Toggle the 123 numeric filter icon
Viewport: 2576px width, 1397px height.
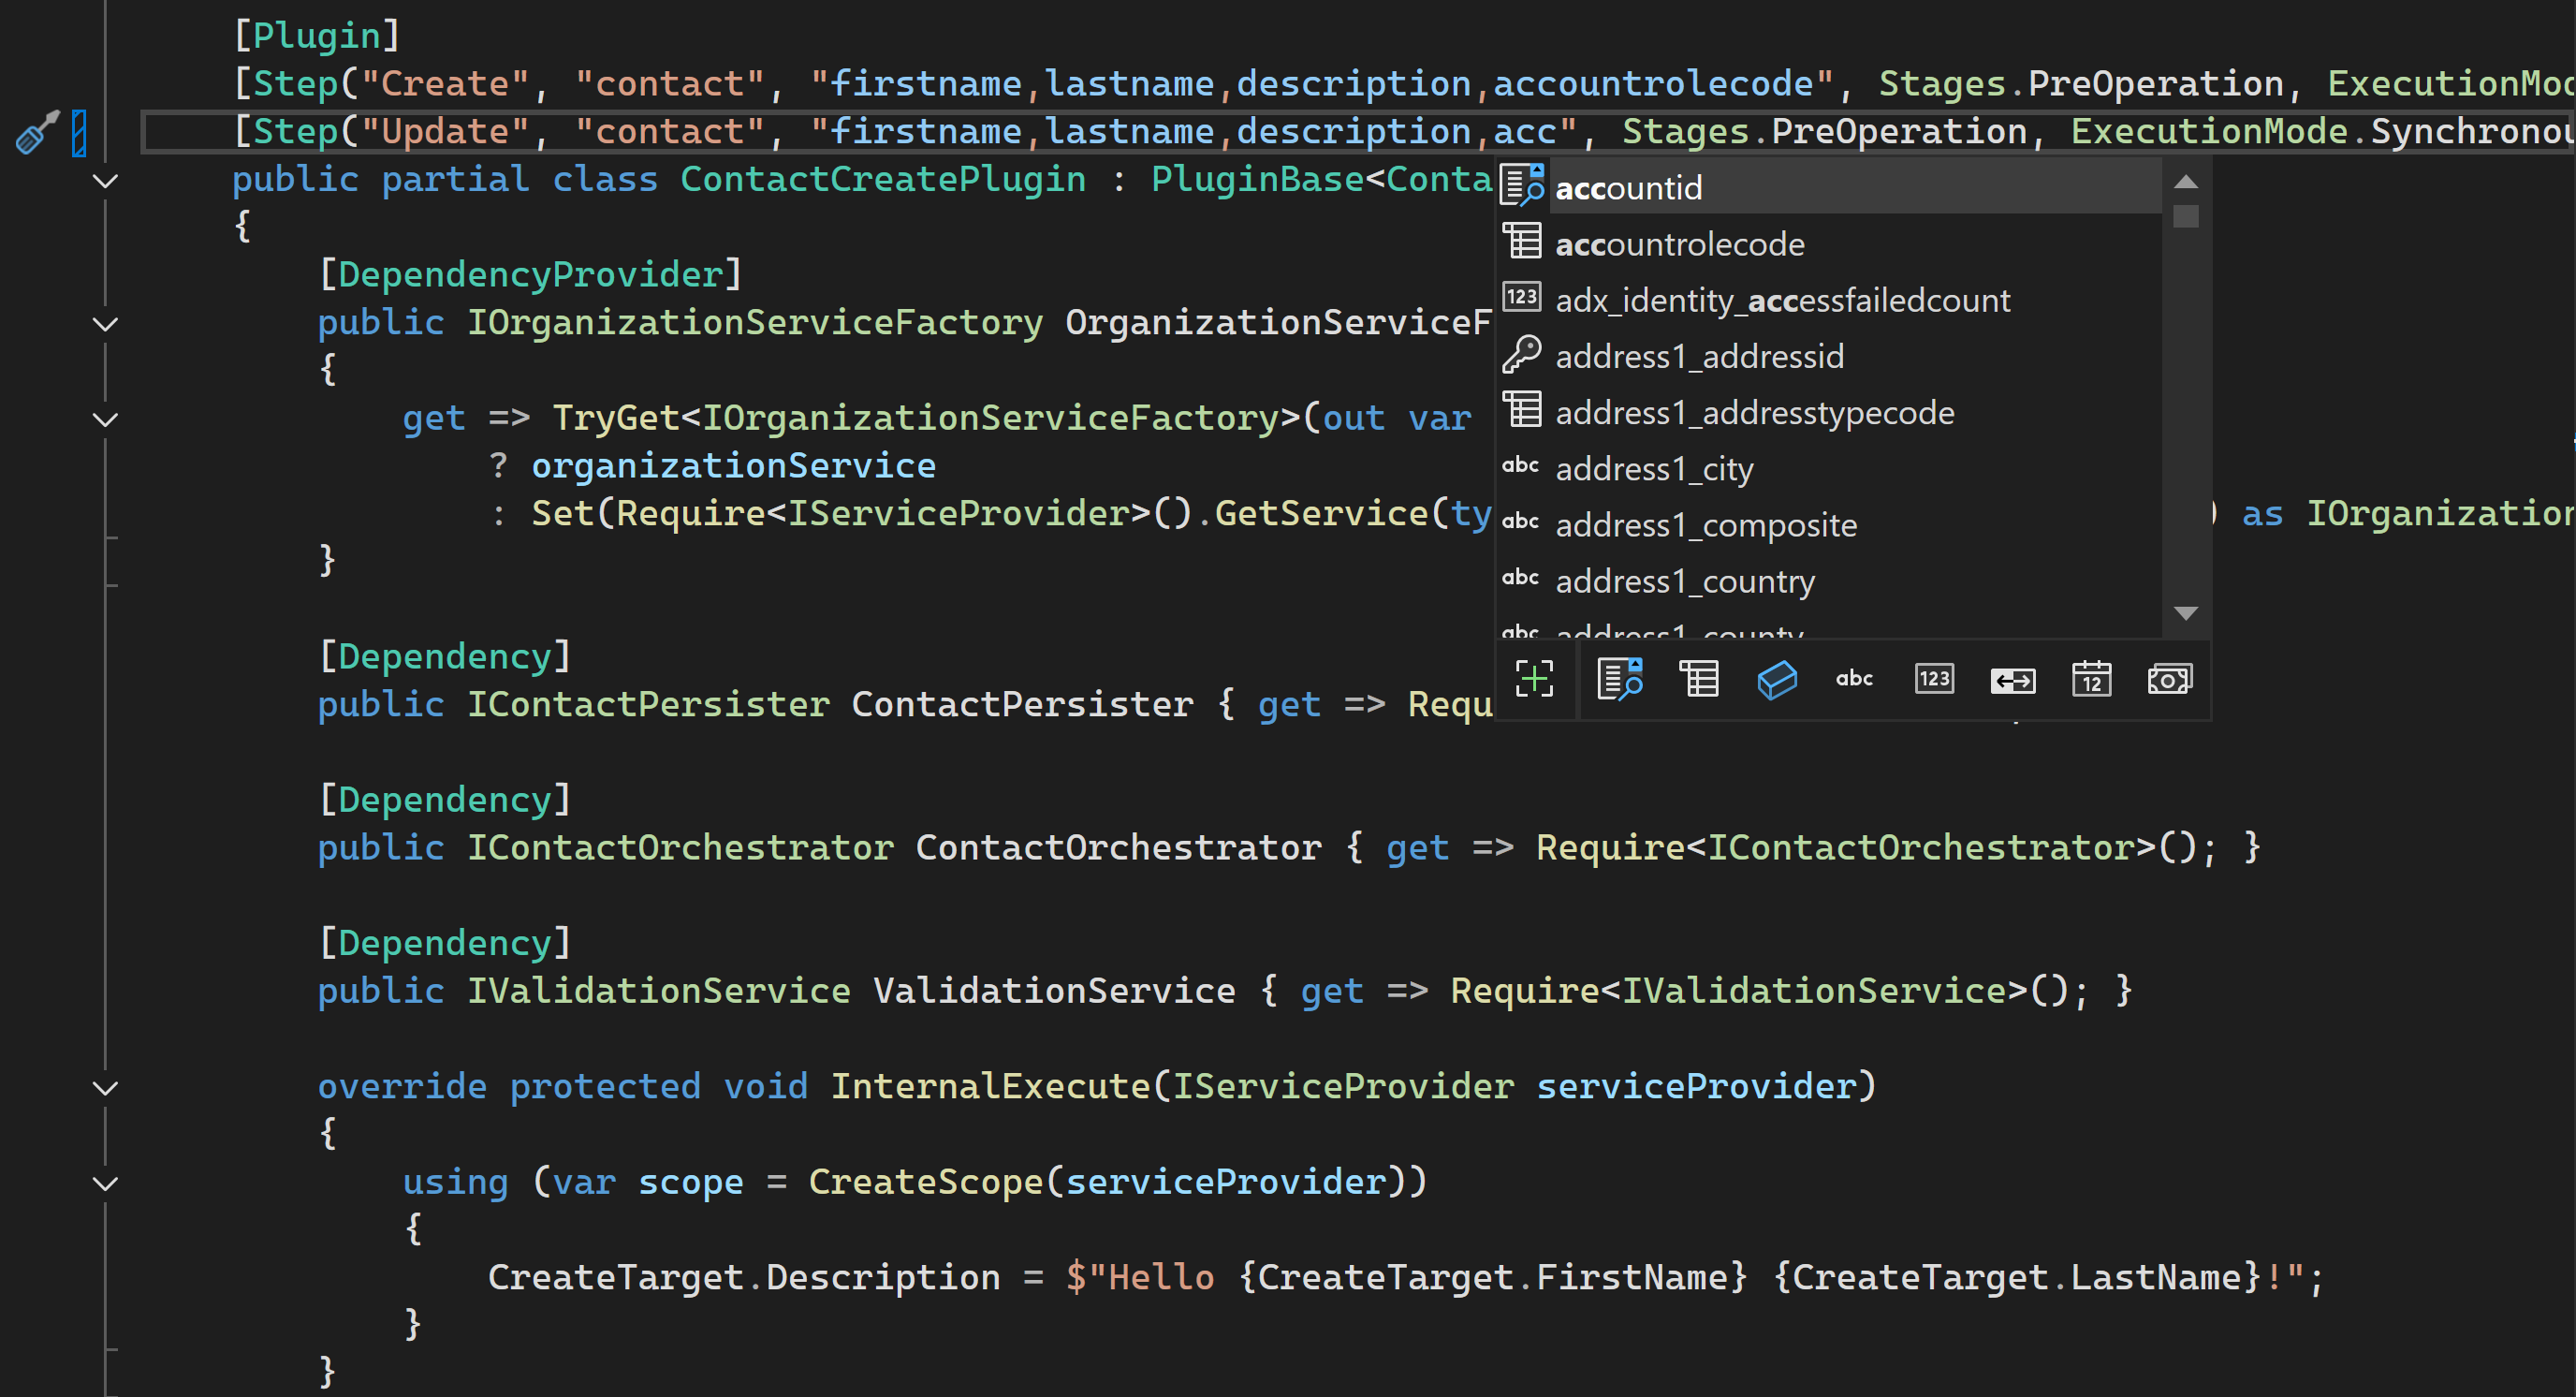1934,679
